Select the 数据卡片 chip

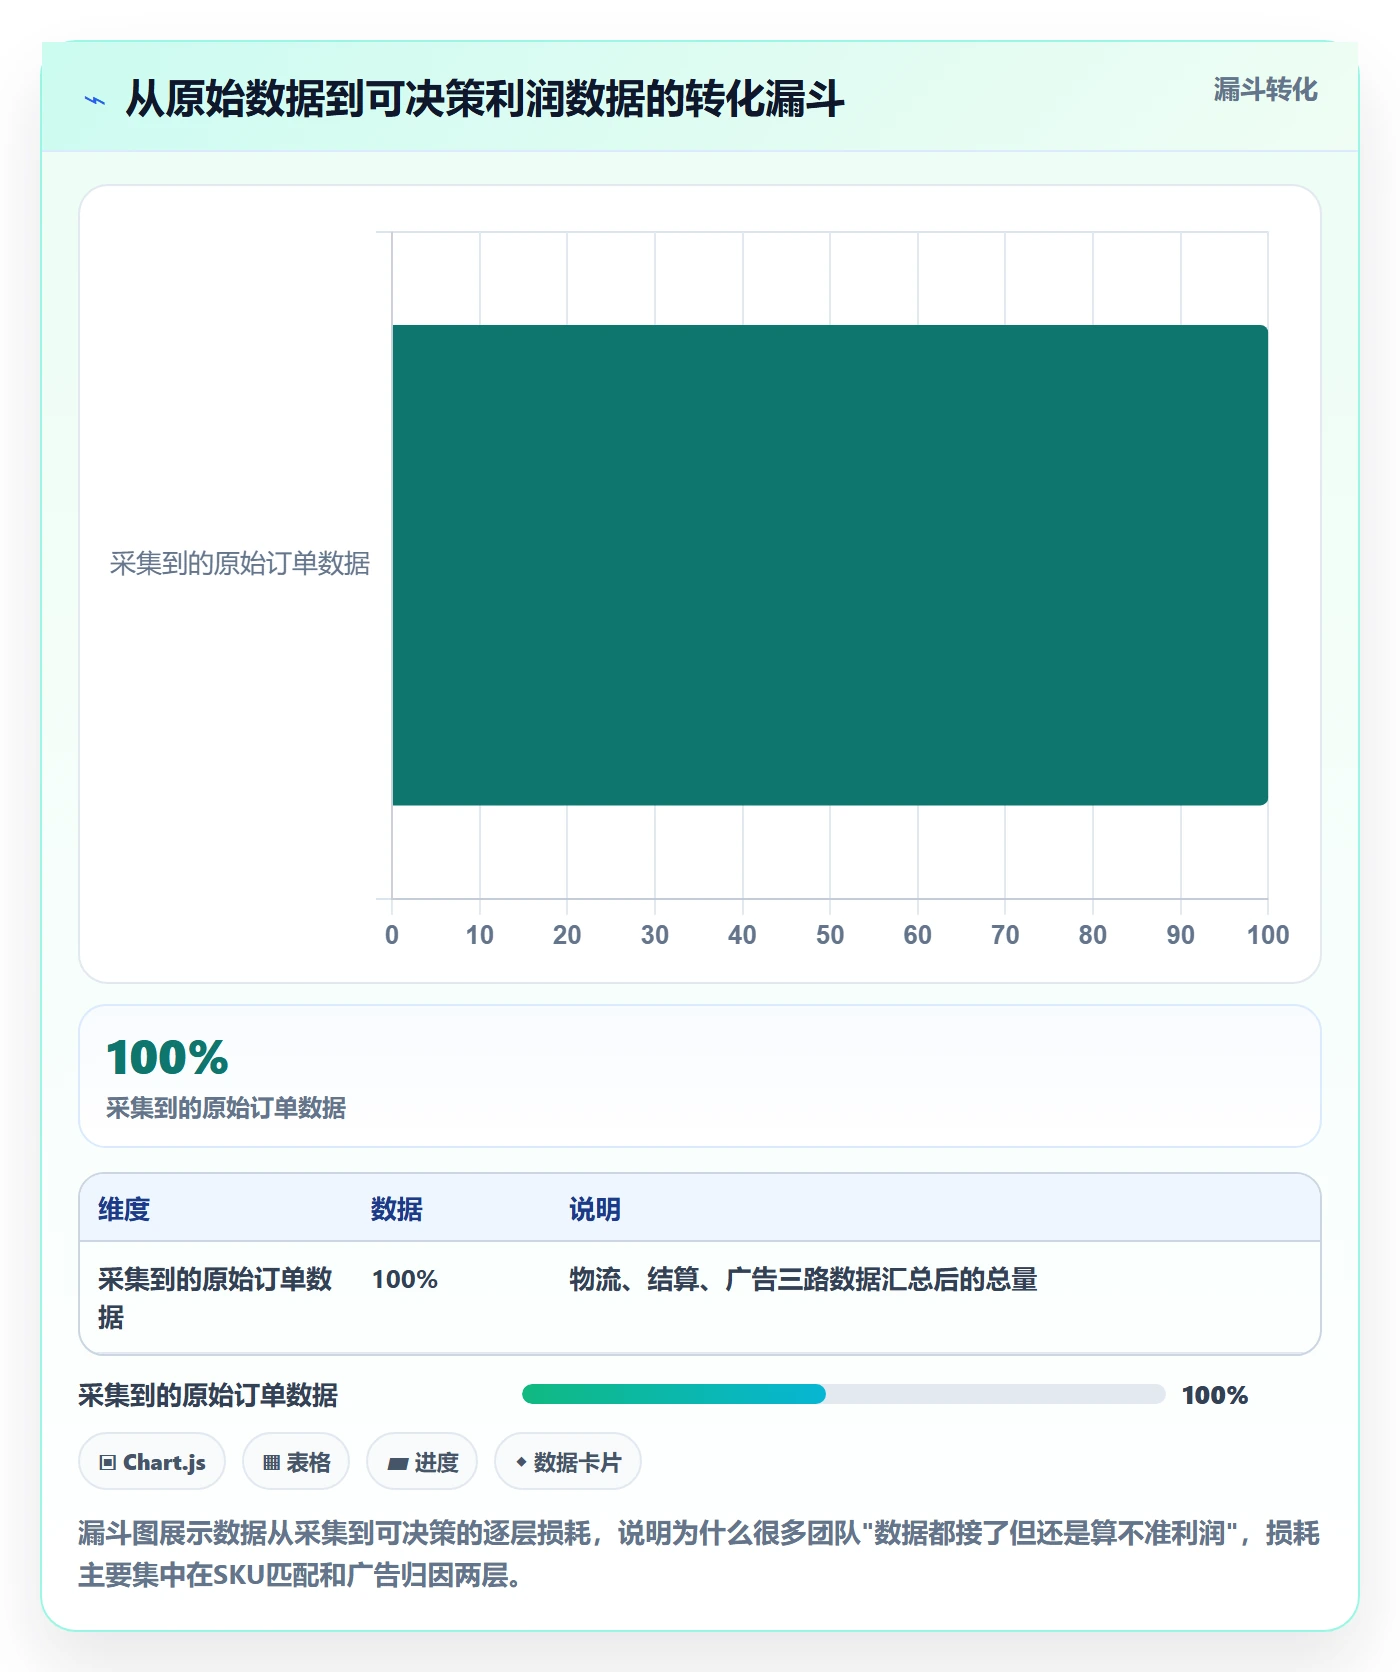coord(568,1462)
